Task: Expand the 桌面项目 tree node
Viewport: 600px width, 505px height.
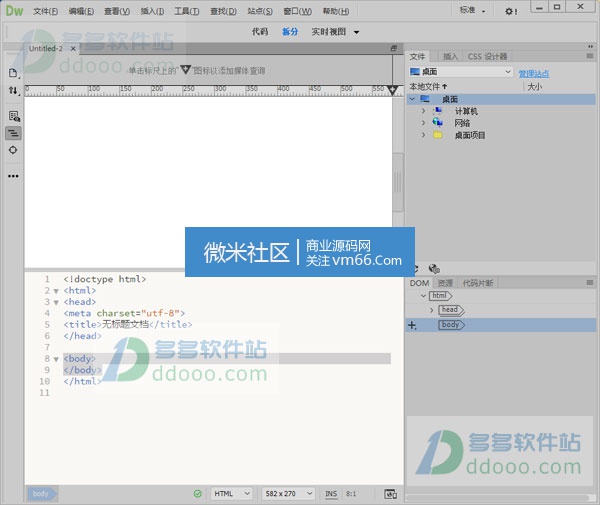Action: tap(424, 135)
